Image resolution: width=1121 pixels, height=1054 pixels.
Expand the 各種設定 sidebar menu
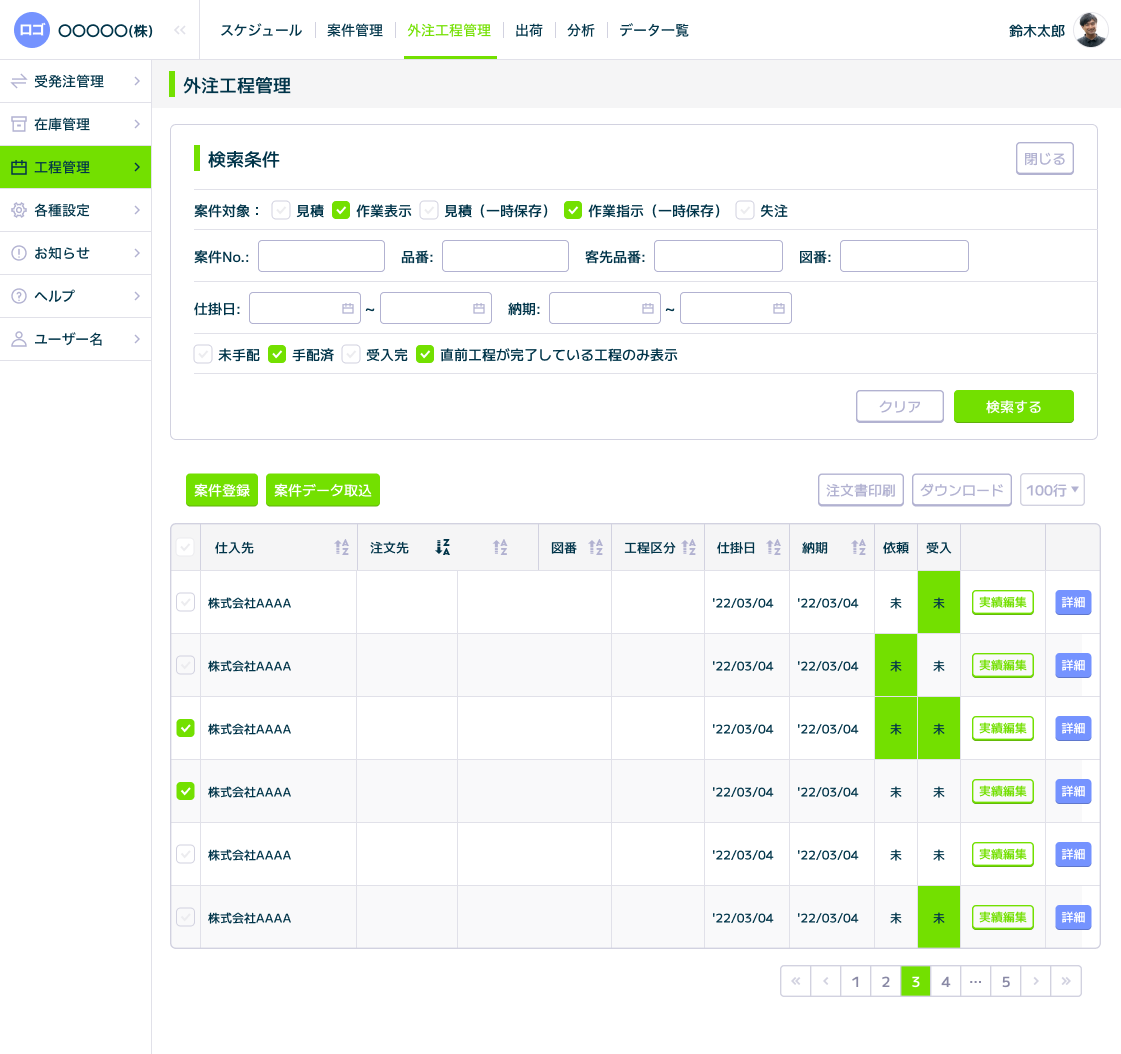75,210
